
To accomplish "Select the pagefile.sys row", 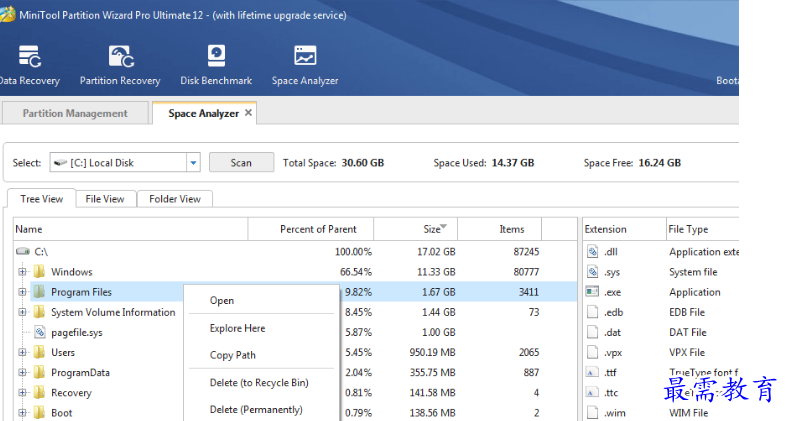I will point(295,332).
